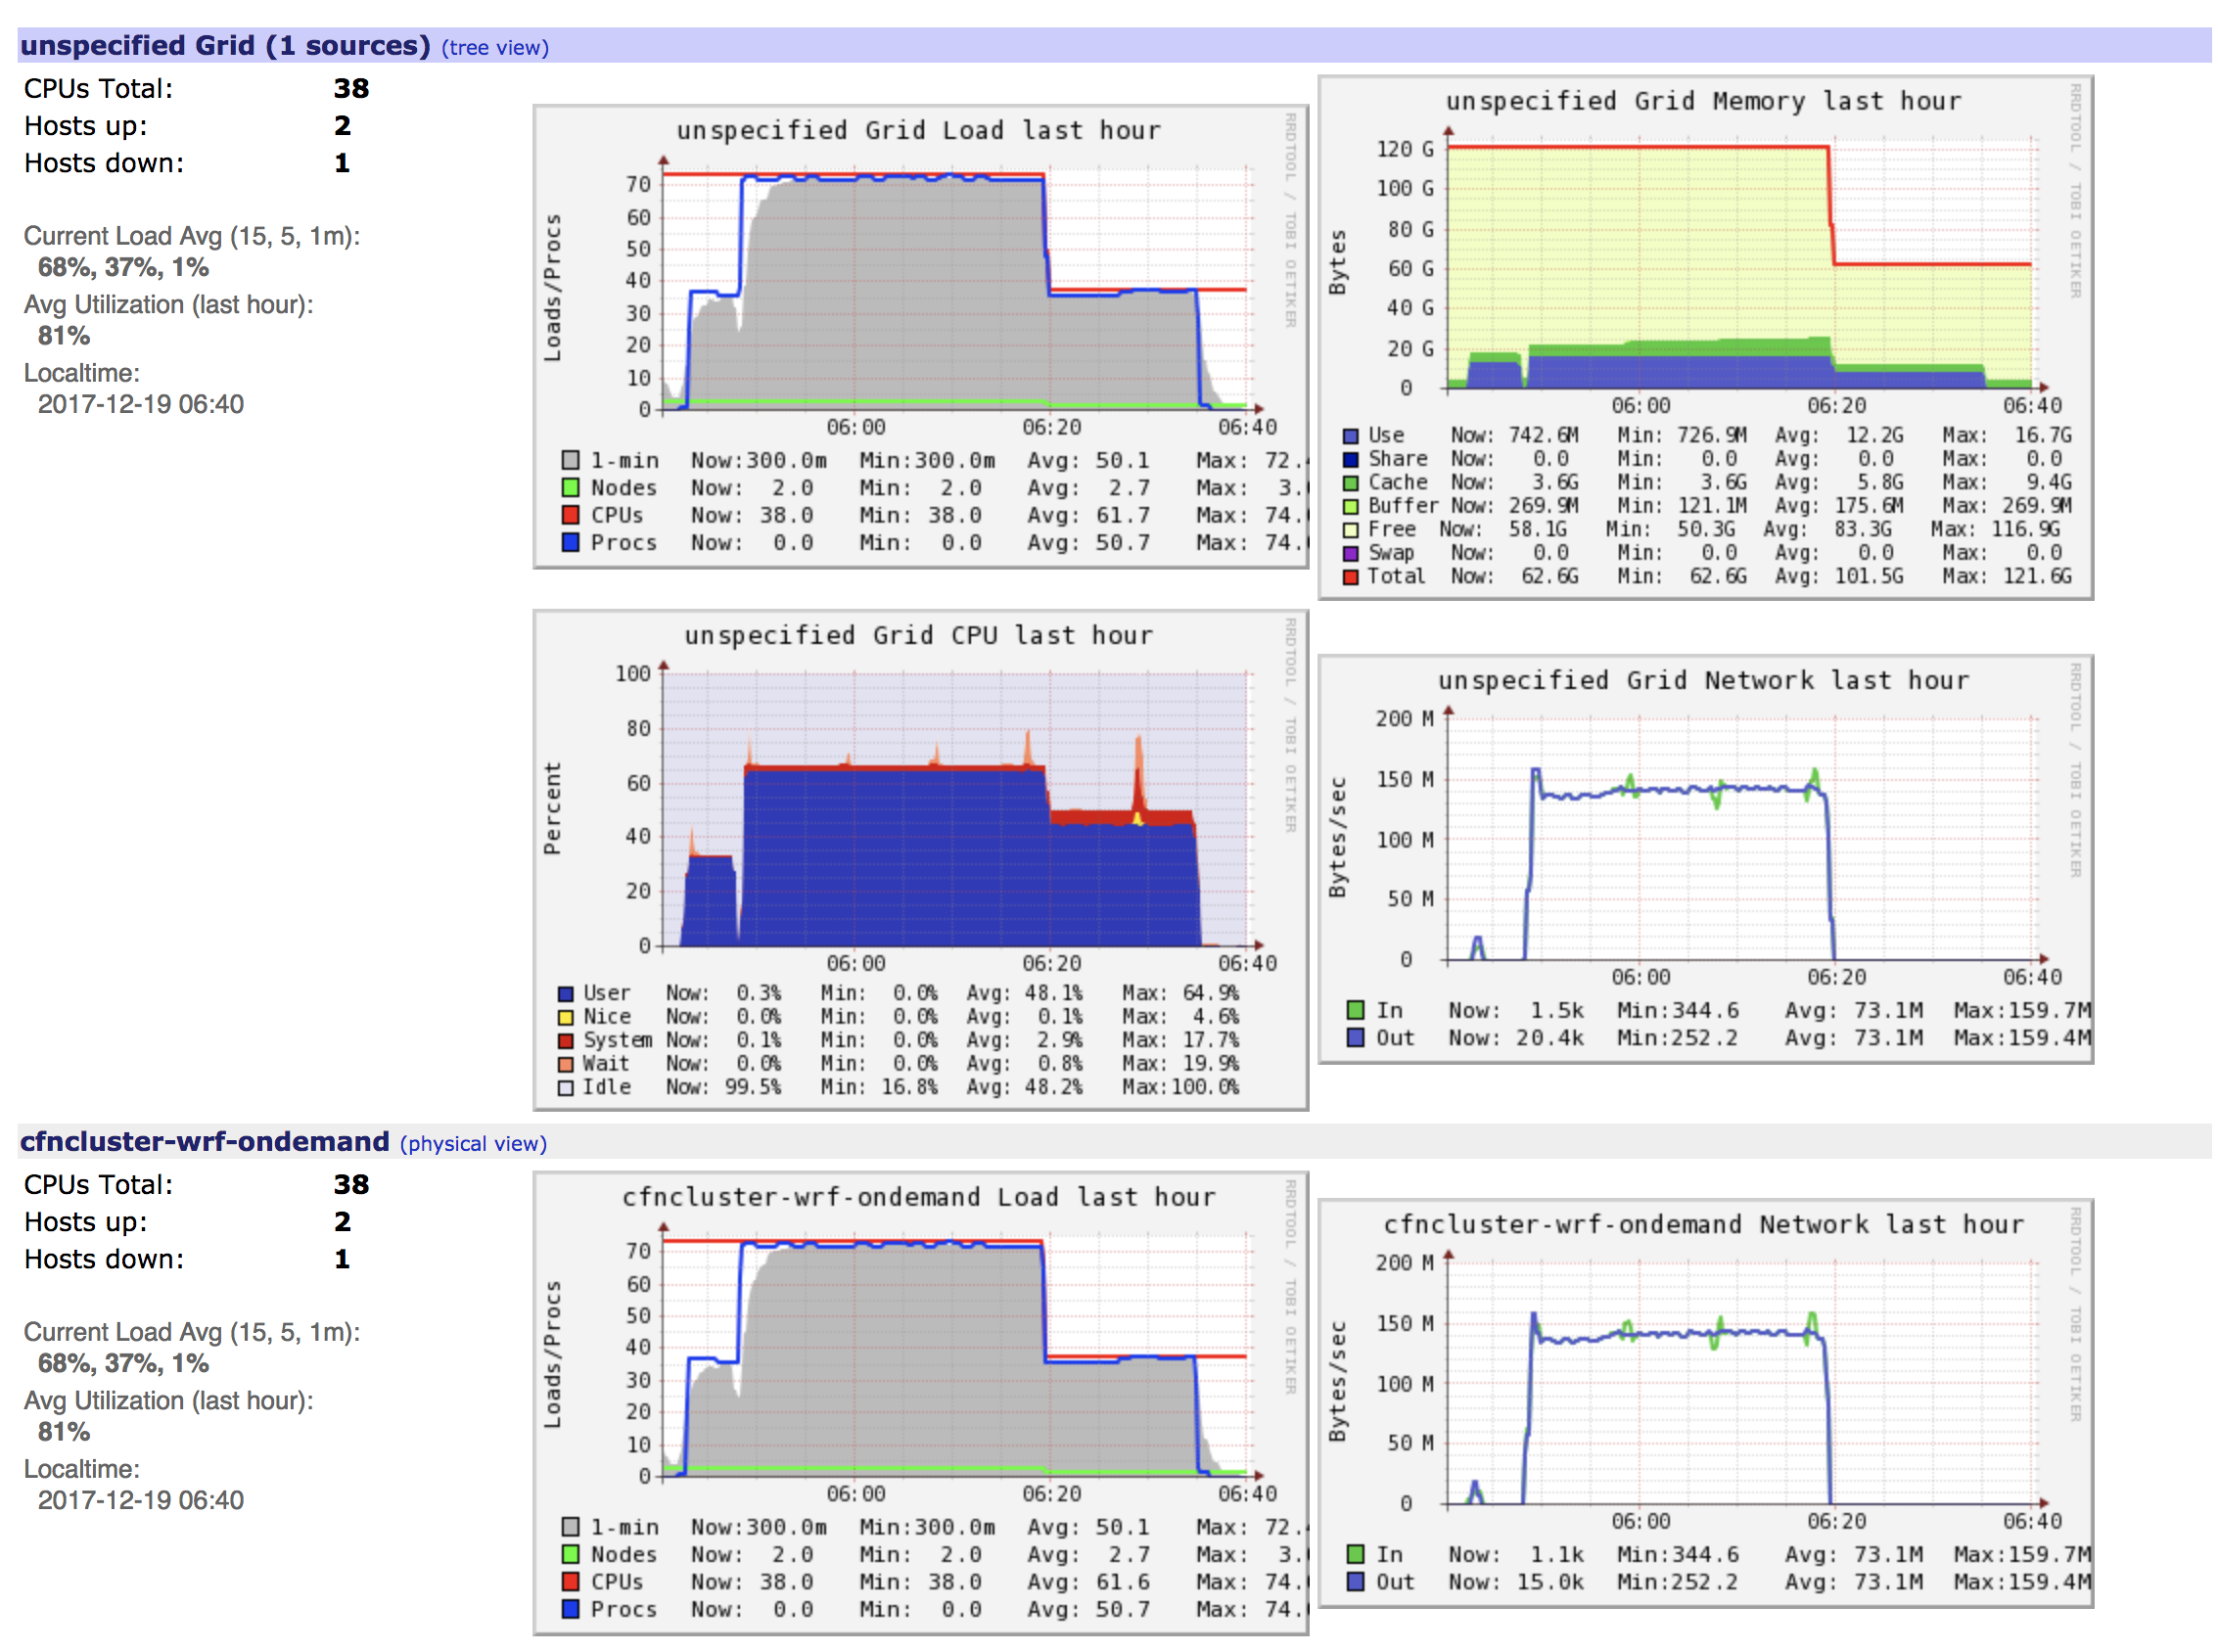
Task: Click the gray 1-min legend square
Action: (x=570, y=461)
